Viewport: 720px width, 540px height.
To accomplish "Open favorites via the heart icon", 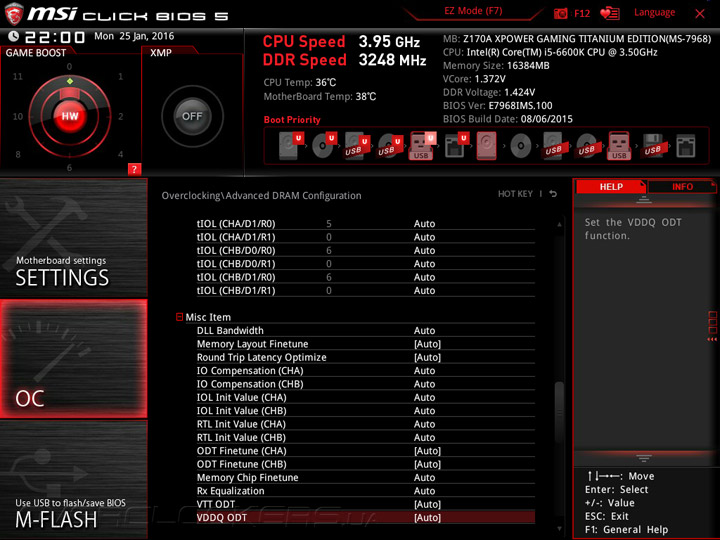I will 610,13.
